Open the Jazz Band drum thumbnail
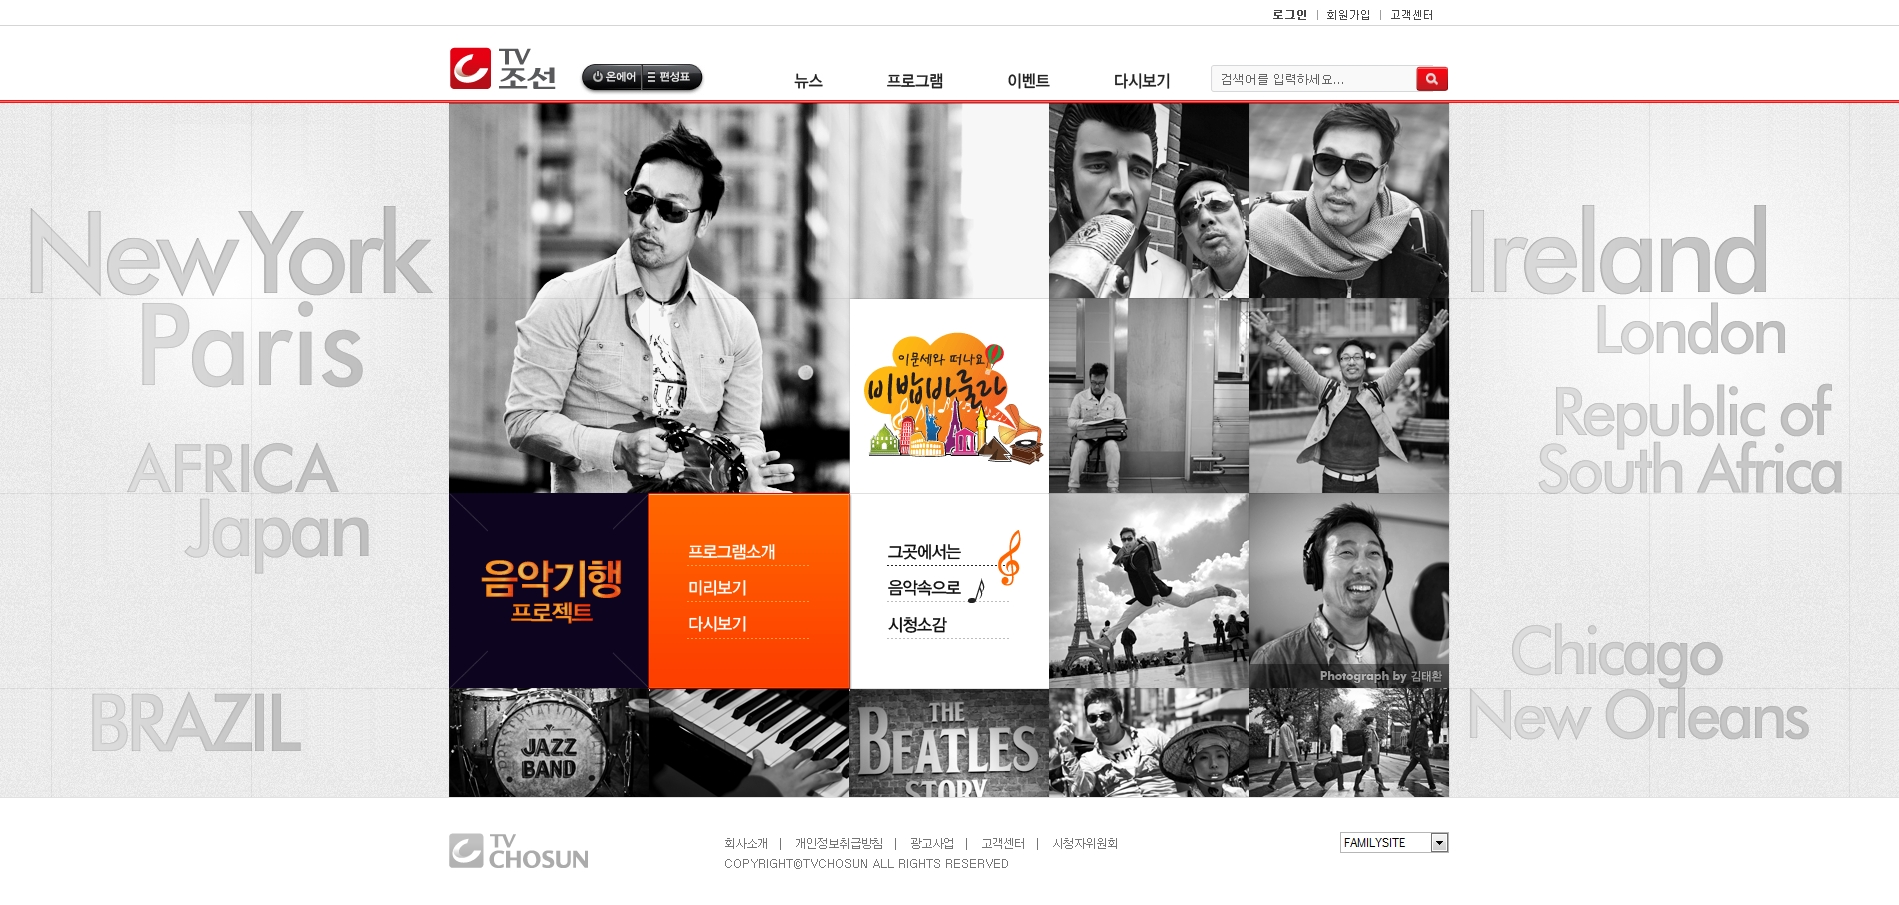 [548, 743]
